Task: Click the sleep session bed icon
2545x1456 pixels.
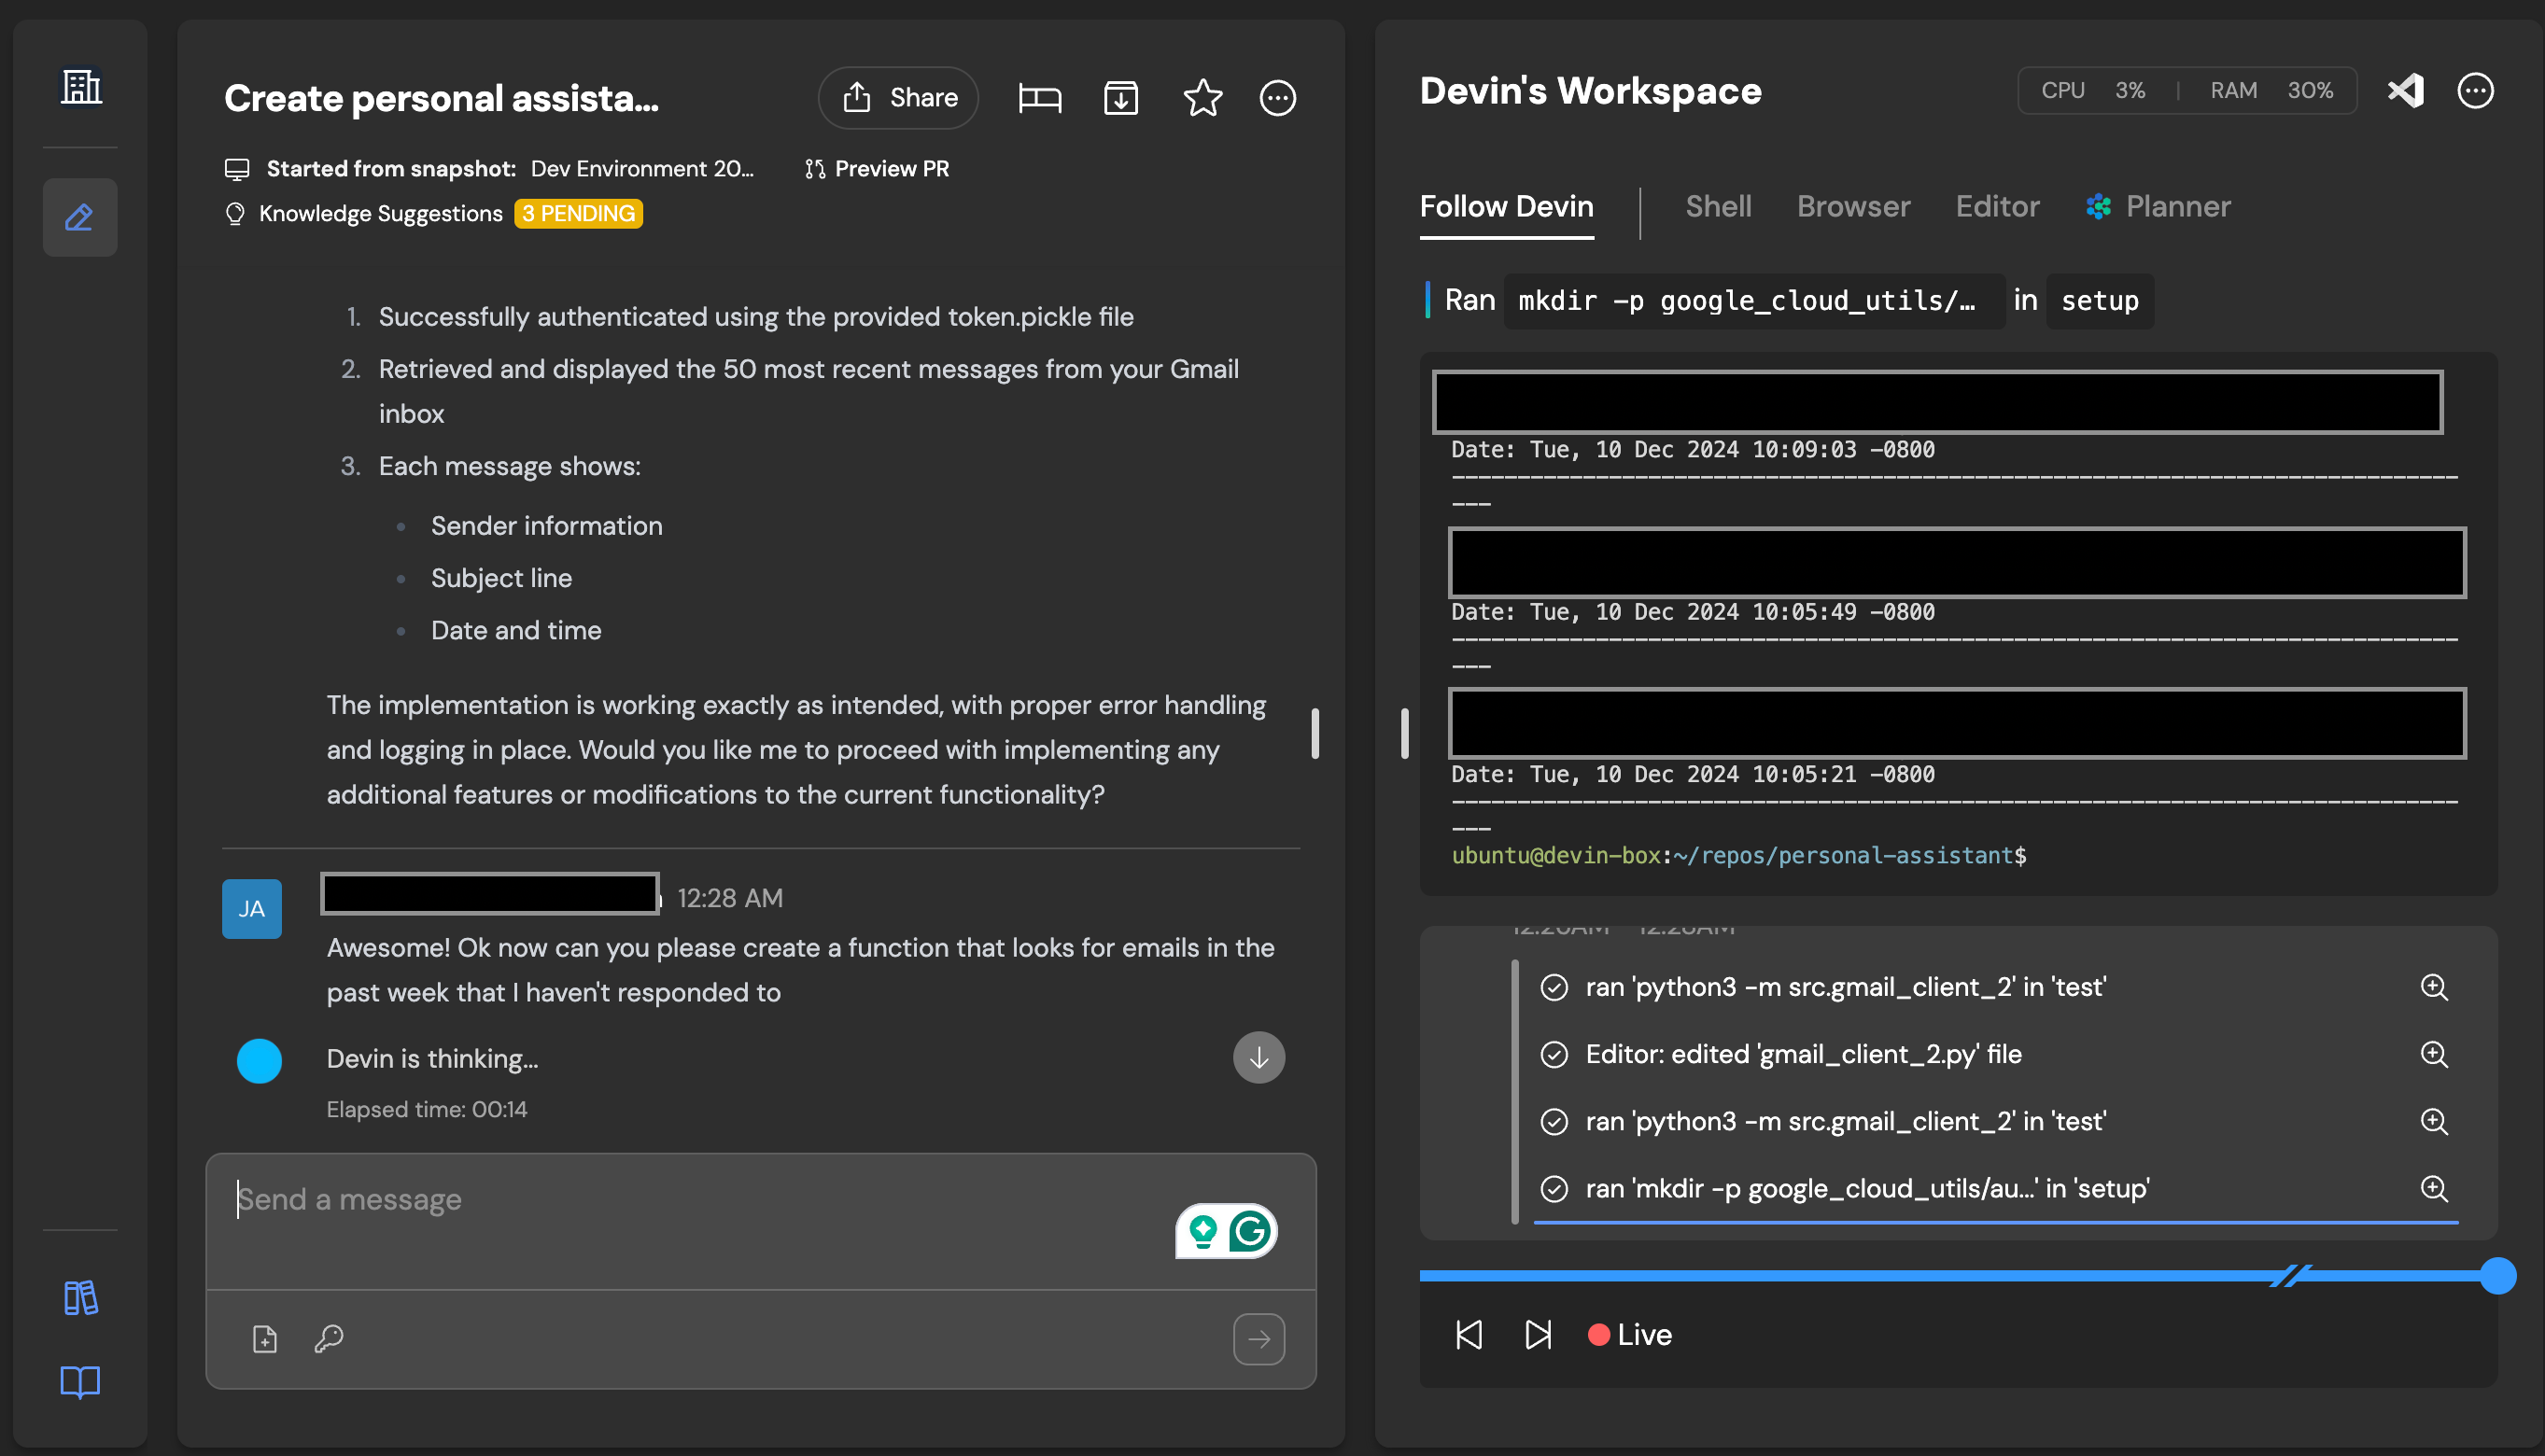Action: (1039, 98)
